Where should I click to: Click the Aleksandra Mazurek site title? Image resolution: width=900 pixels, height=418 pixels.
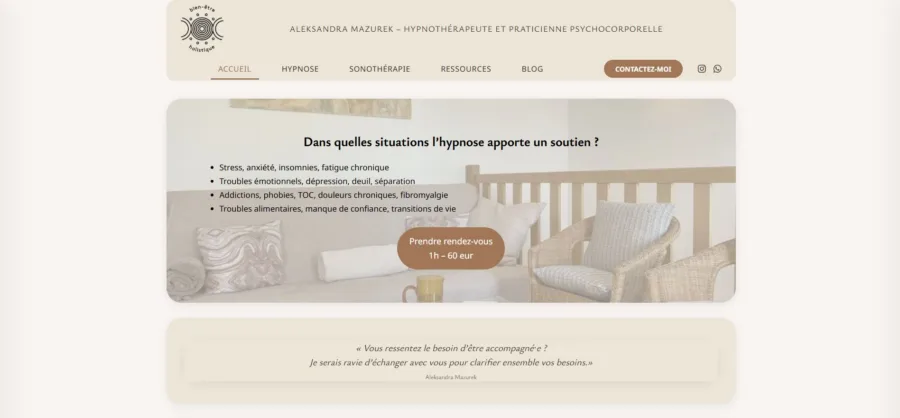pos(476,29)
